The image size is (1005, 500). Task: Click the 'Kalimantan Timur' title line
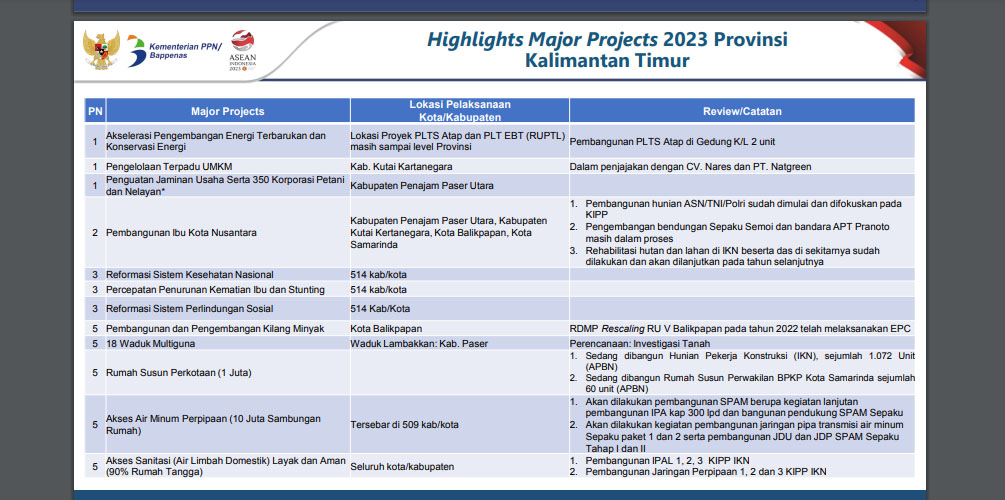click(607, 61)
